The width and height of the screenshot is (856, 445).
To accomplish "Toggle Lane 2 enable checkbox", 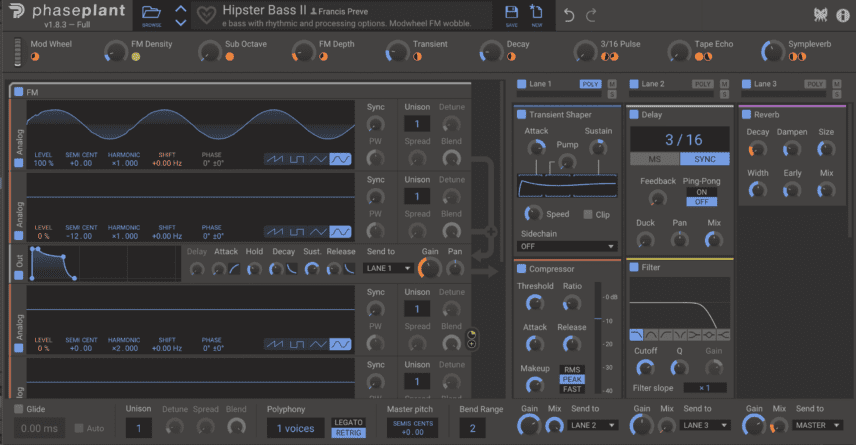I will 634,84.
